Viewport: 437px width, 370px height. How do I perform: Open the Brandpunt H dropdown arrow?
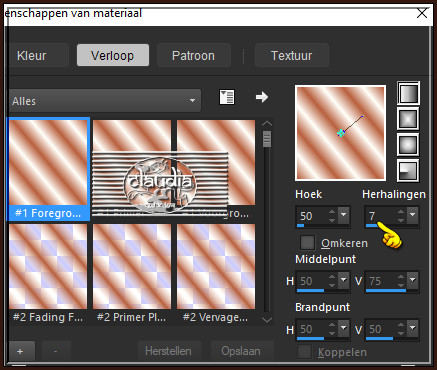click(x=343, y=329)
